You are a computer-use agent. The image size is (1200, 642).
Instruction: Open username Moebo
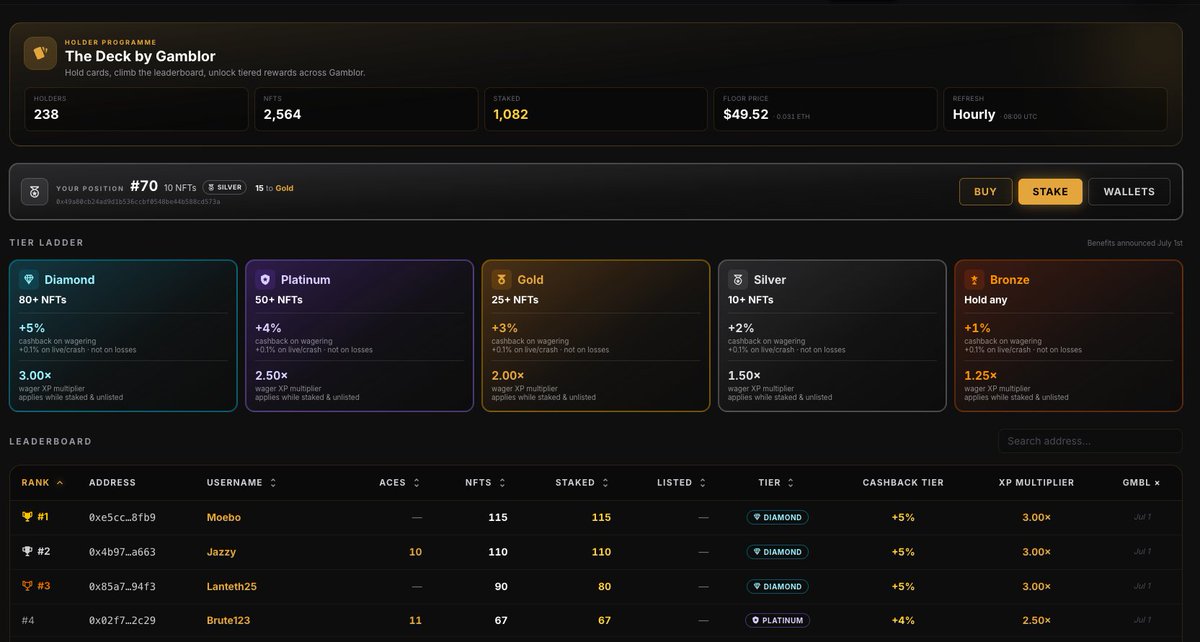point(224,517)
